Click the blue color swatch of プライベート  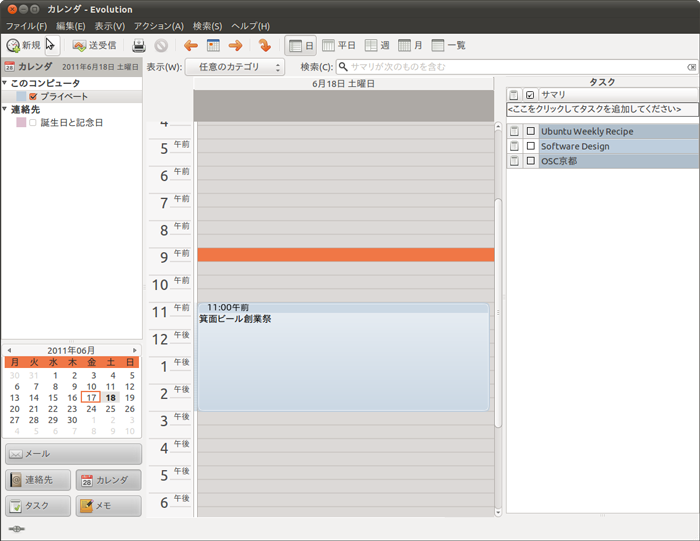click(x=21, y=96)
